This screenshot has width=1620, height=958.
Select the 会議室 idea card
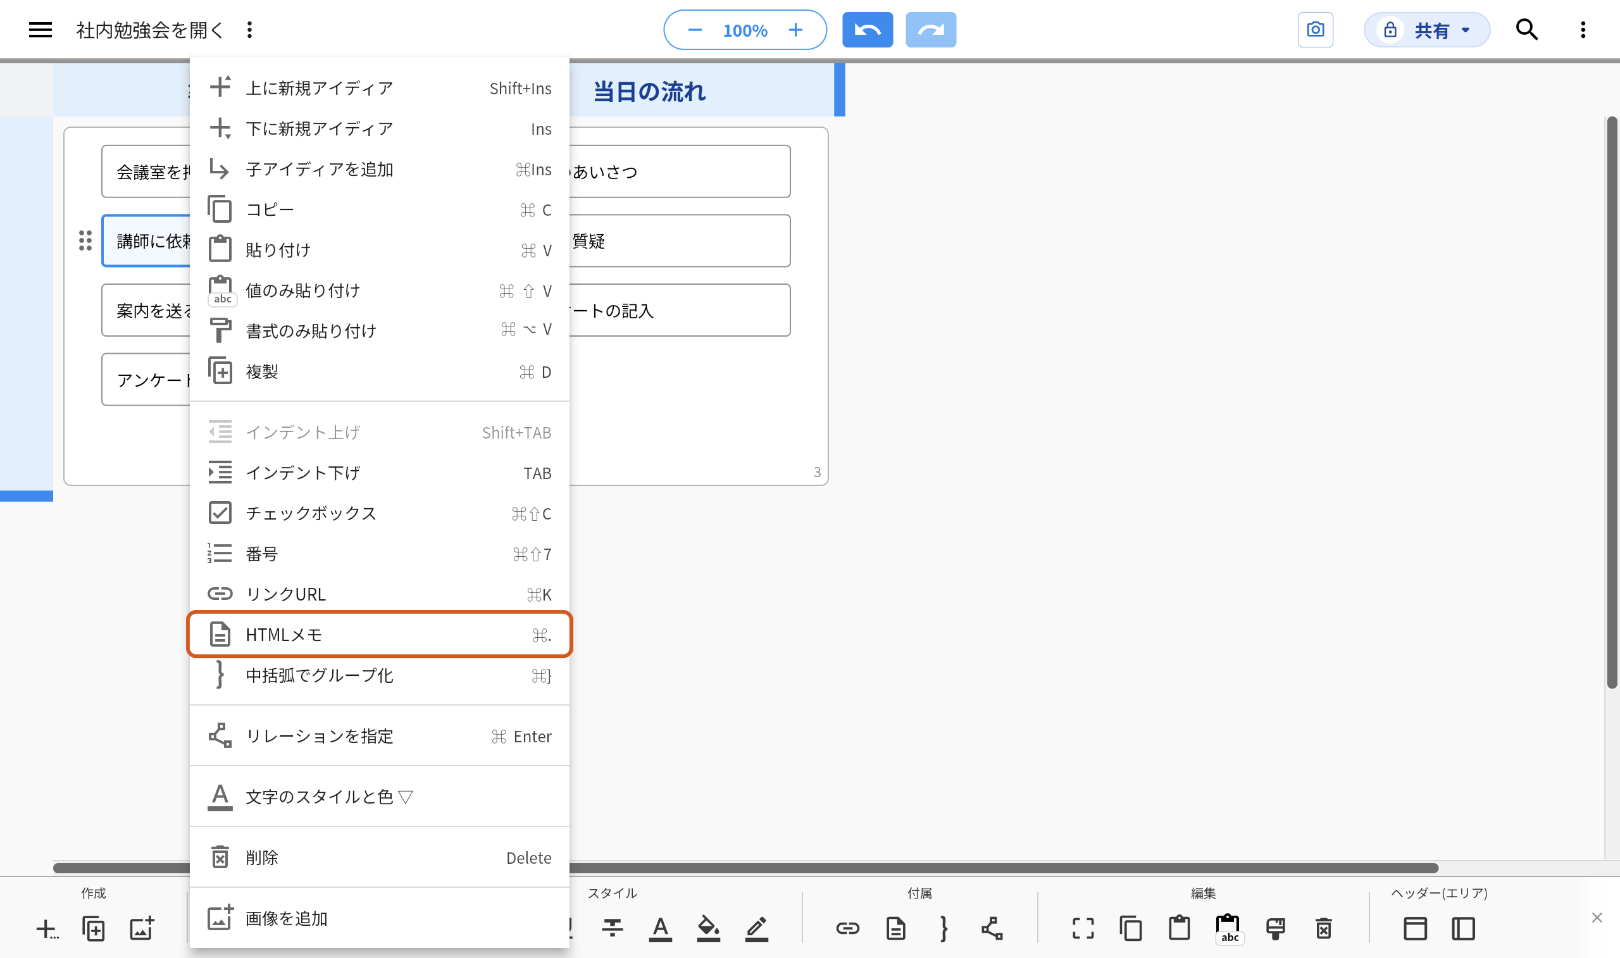(x=146, y=171)
